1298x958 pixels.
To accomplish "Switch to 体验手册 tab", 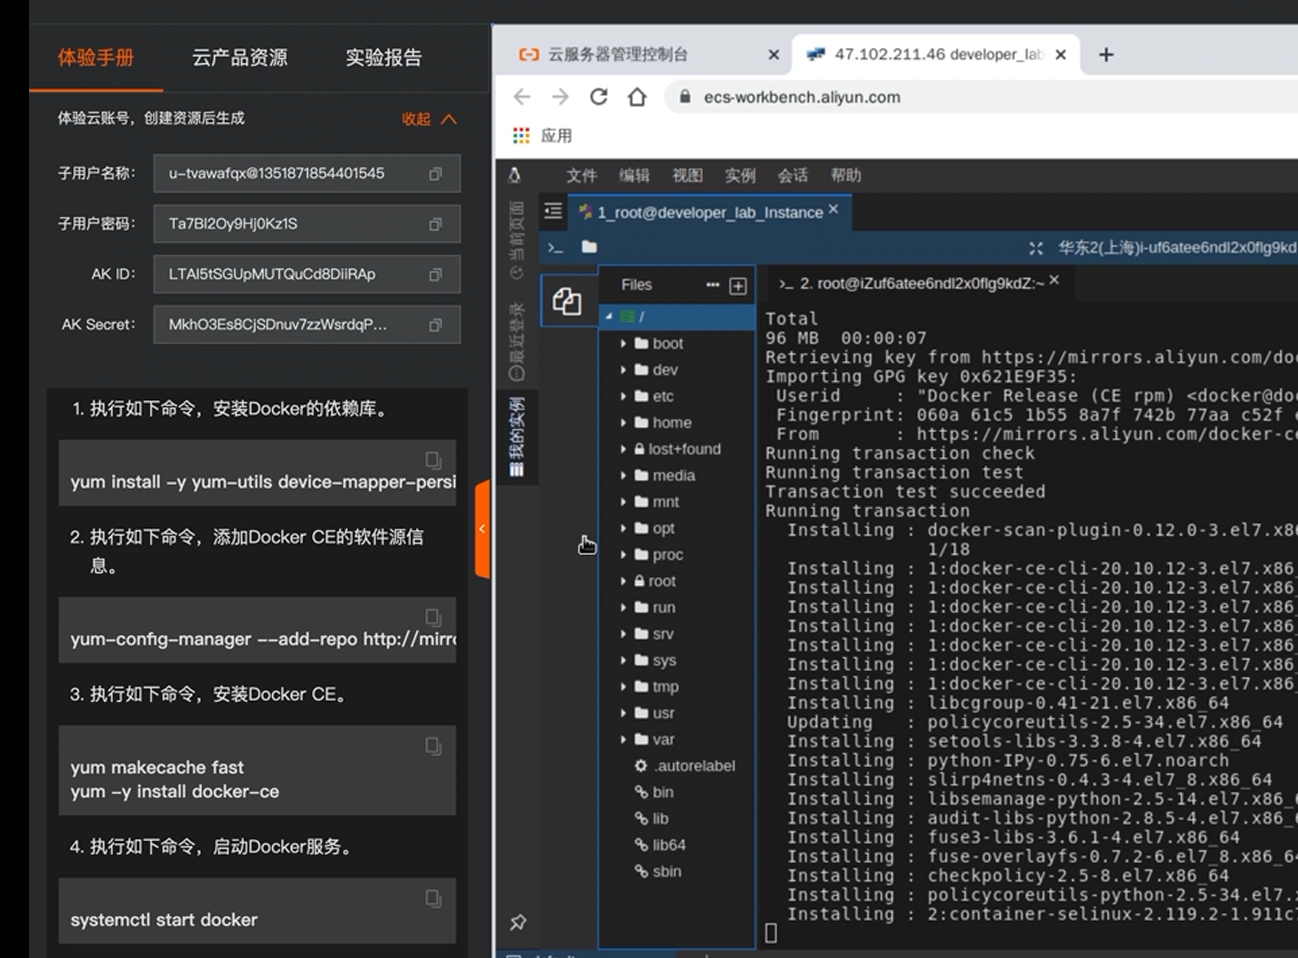I will tap(96, 58).
